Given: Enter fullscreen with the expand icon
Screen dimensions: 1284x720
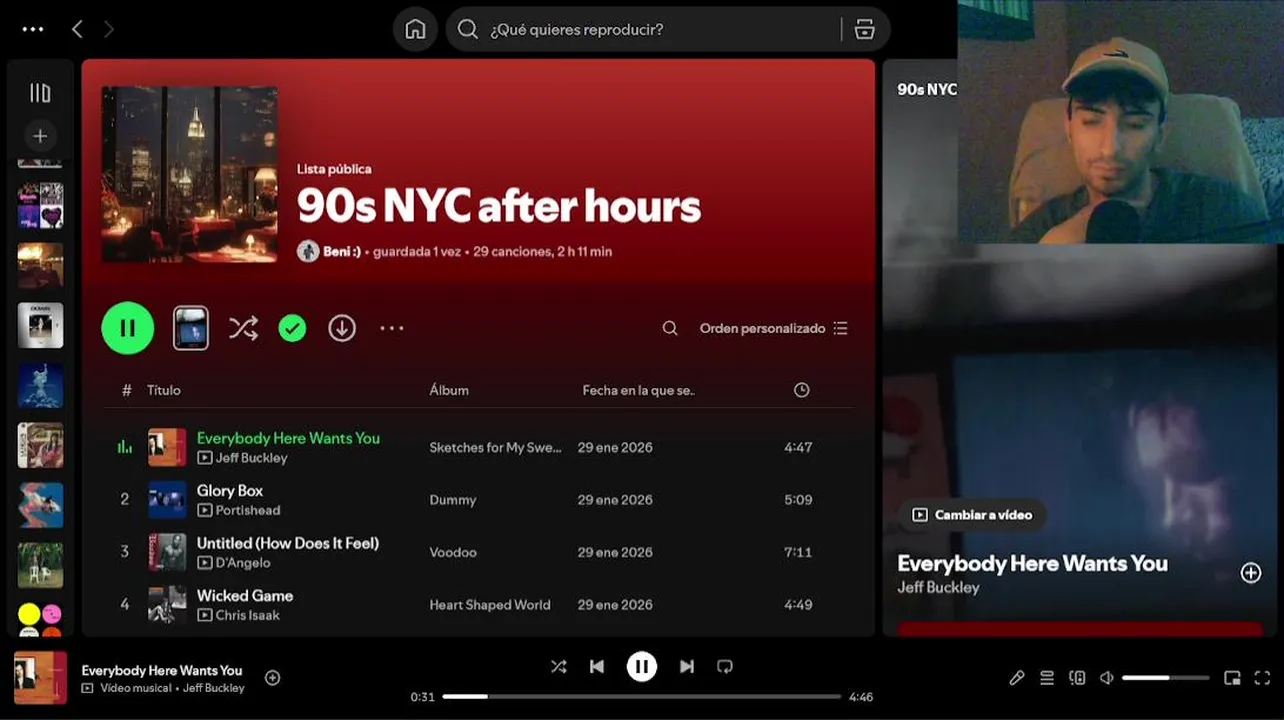Looking at the screenshot, I should [x=1262, y=678].
